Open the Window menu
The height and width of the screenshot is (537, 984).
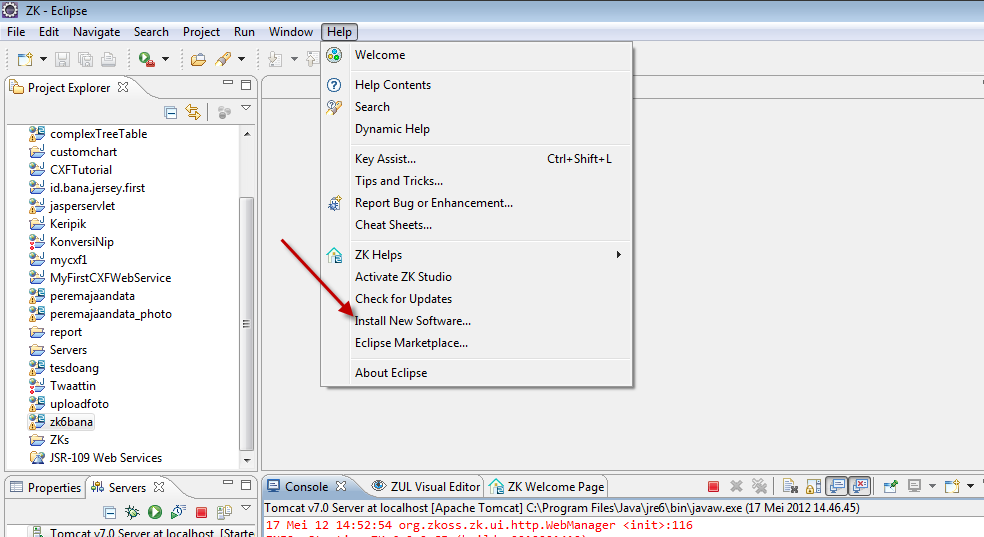(291, 32)
